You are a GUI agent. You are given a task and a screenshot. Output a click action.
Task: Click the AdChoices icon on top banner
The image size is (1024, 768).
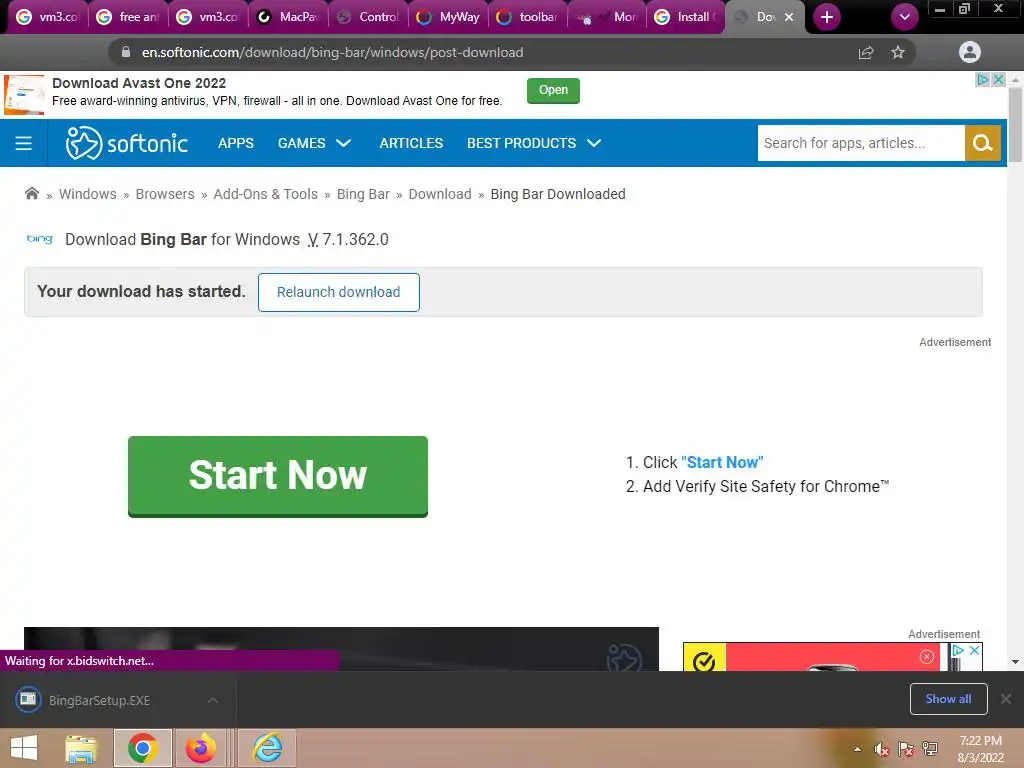coord(982,80)
